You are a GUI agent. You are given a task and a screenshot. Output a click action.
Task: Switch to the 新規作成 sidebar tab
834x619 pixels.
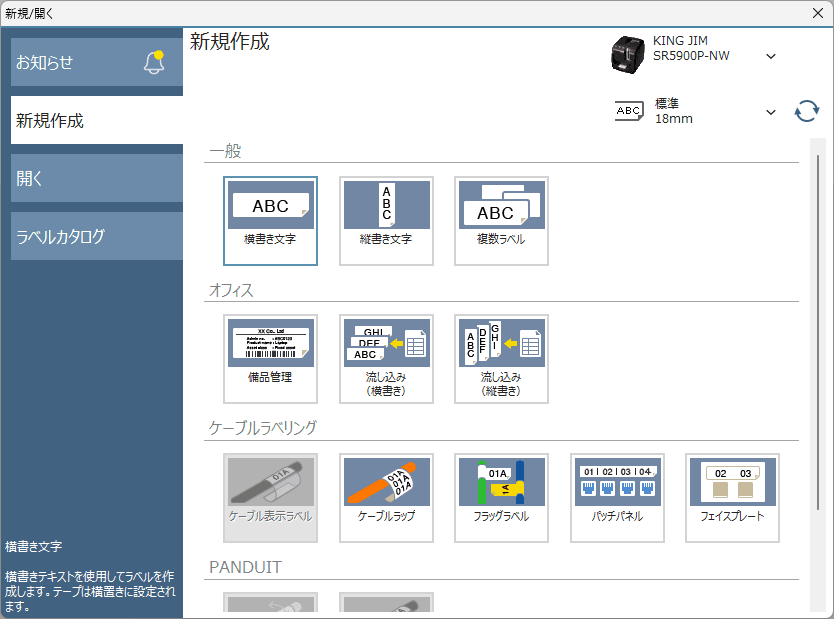(x=97, y=120)
